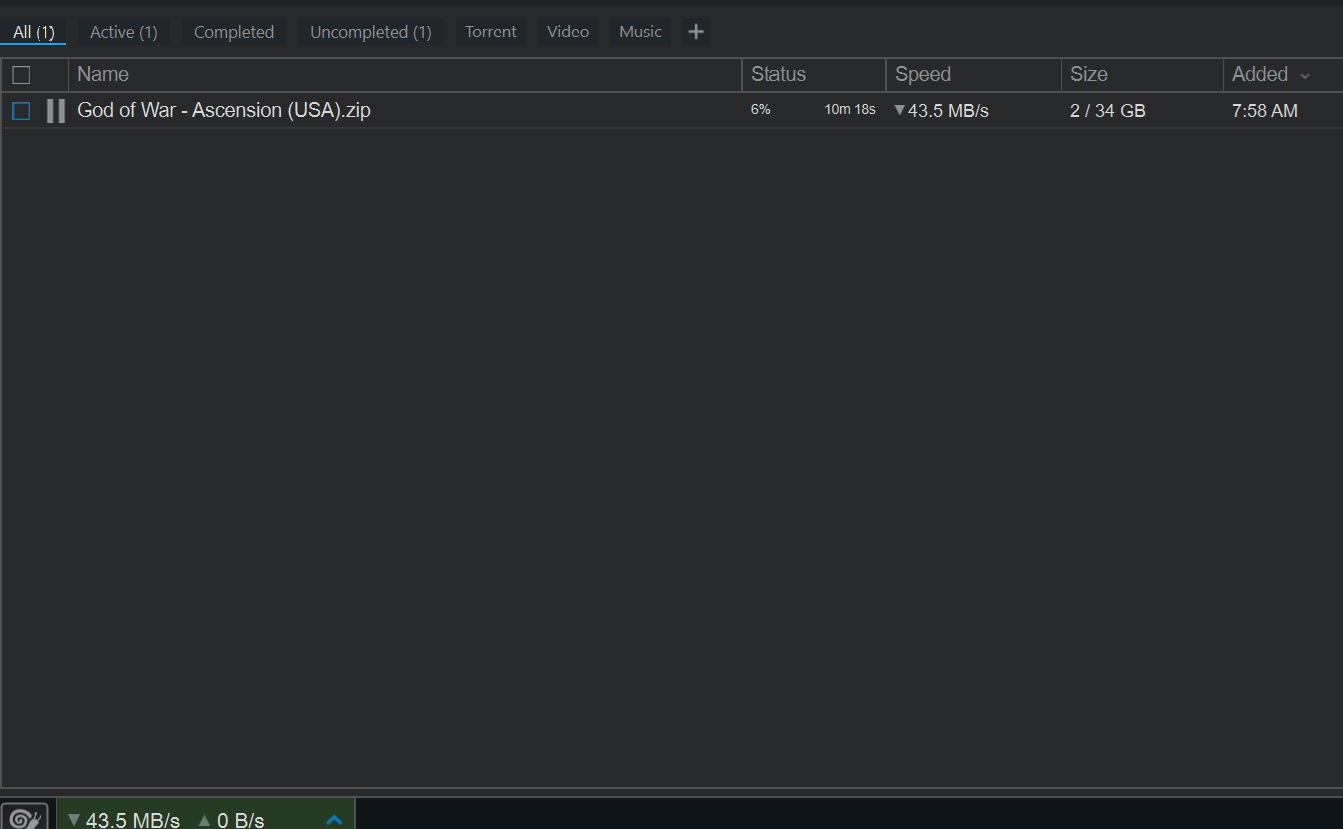Click the 10m 18s remaining time
This screenshot has width=1343, height=829.
[x=850, y=110]
